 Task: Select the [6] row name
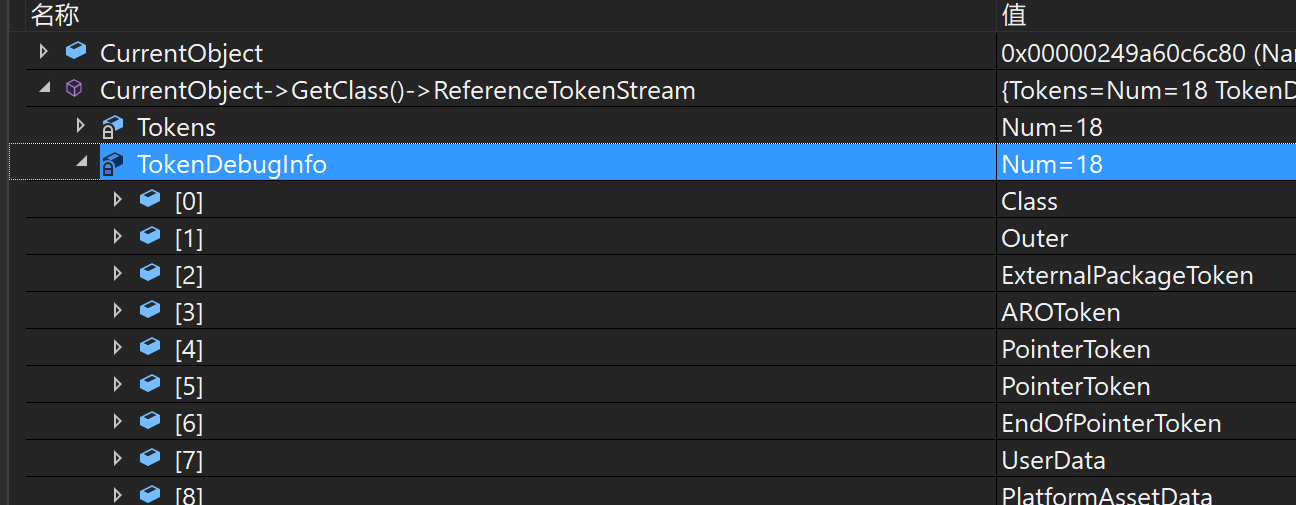pos(189,423)
